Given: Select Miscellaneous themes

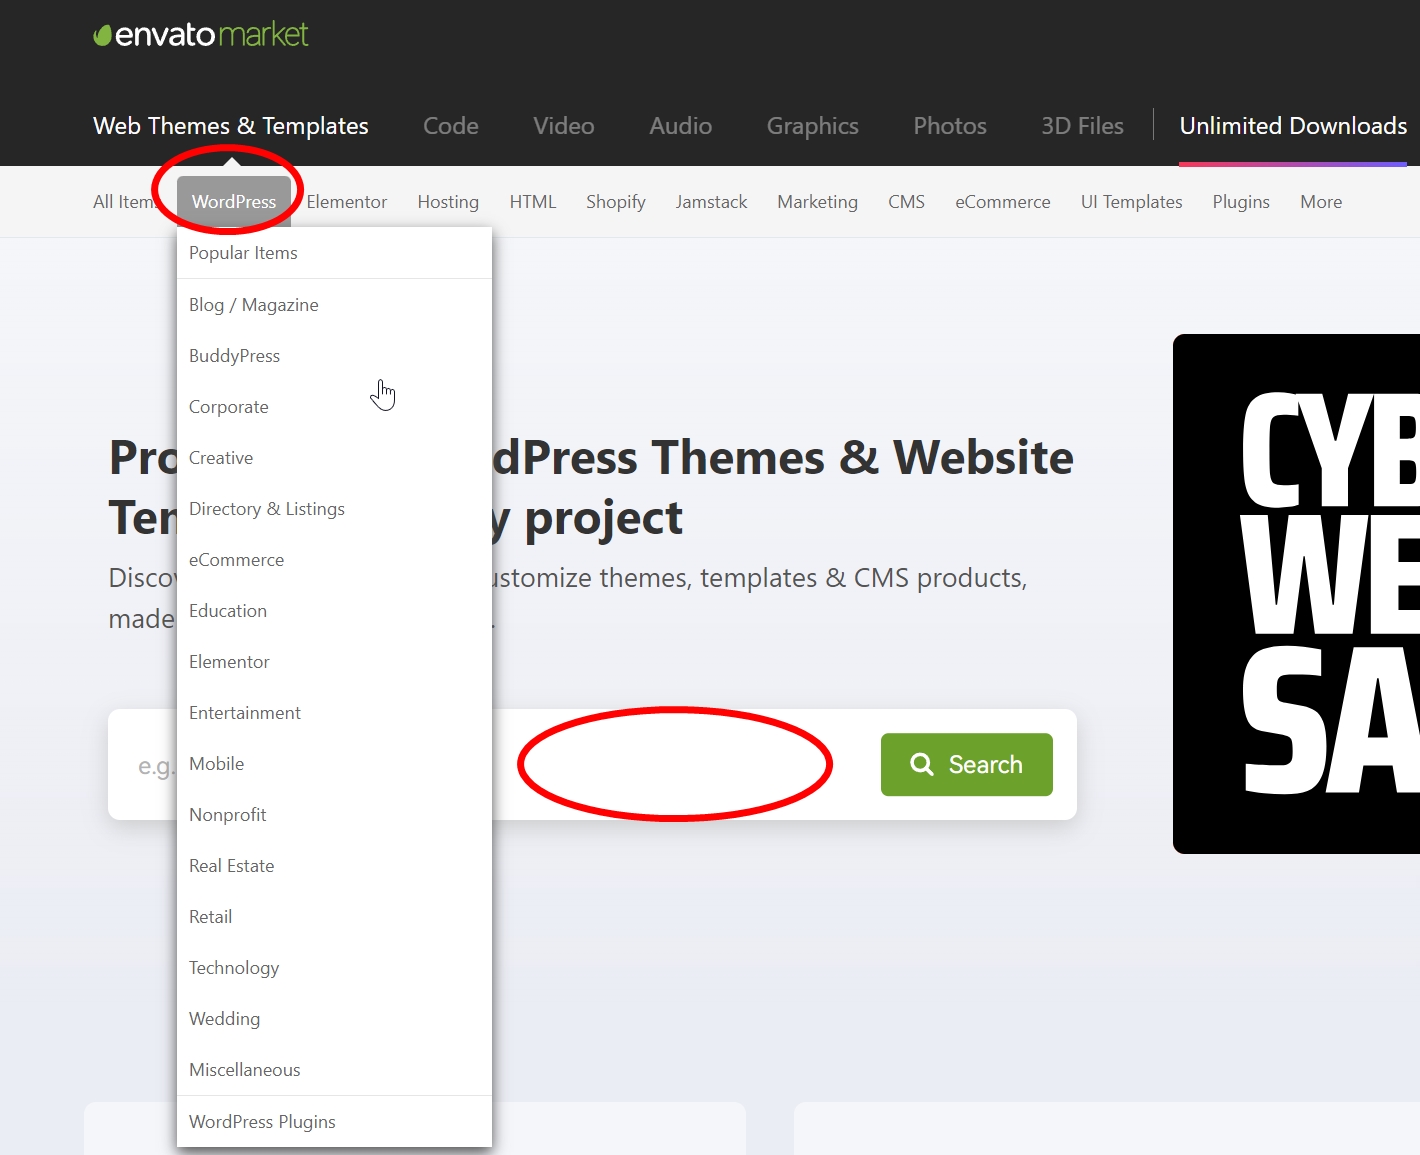Looking at the screenshot, I should (334, 1070).
